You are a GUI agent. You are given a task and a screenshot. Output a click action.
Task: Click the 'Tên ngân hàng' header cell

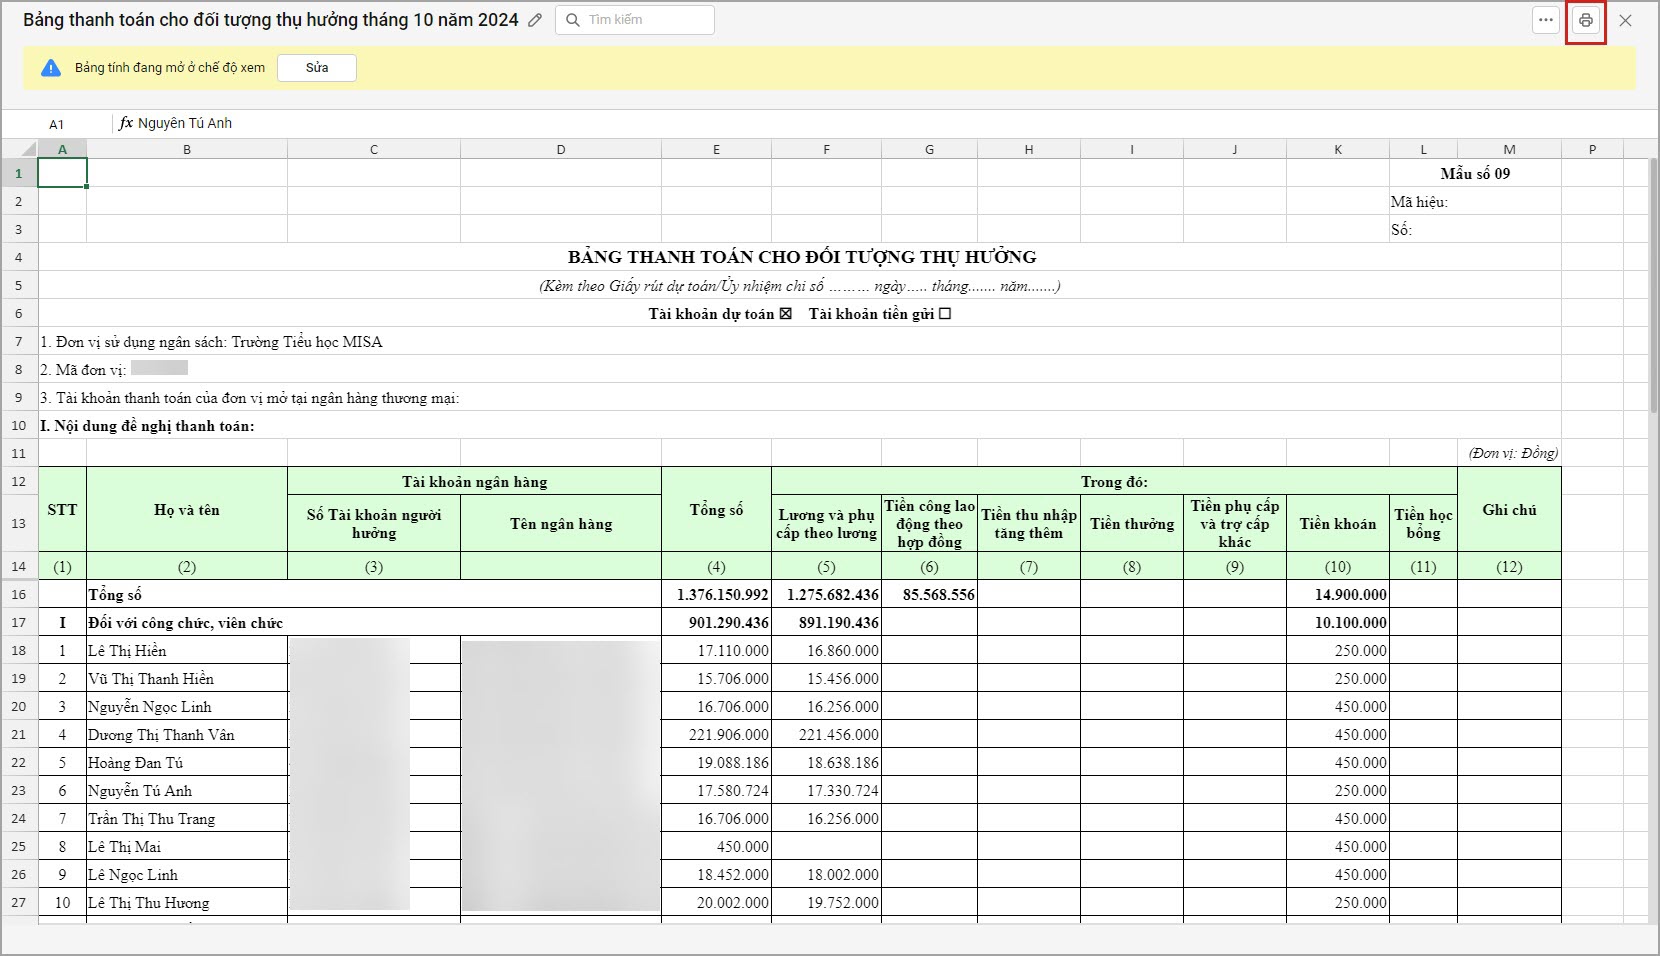click(561, 523)
